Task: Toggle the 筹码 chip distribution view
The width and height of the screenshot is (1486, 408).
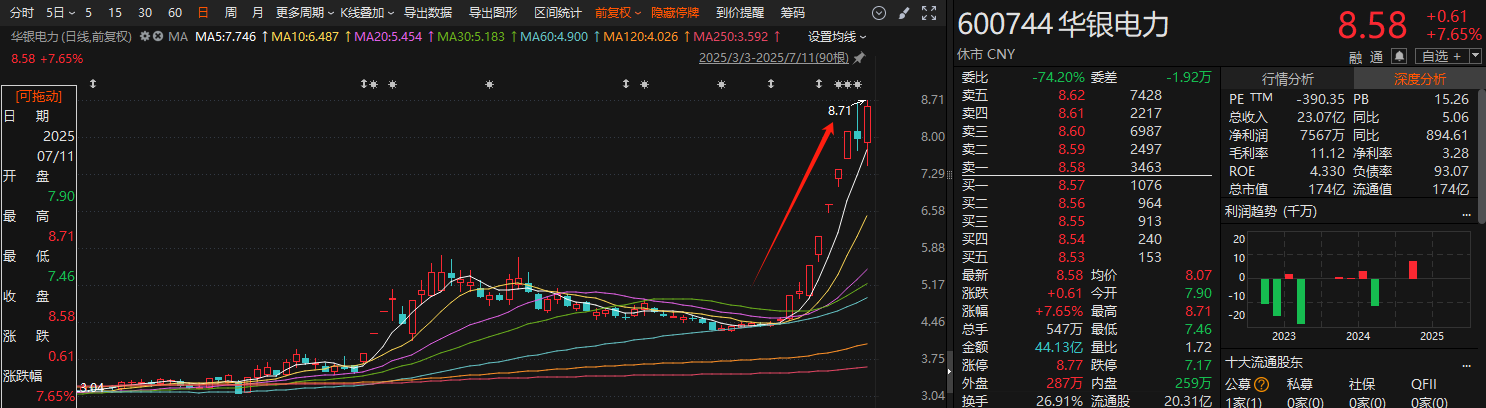Action: tap(792, 13)
